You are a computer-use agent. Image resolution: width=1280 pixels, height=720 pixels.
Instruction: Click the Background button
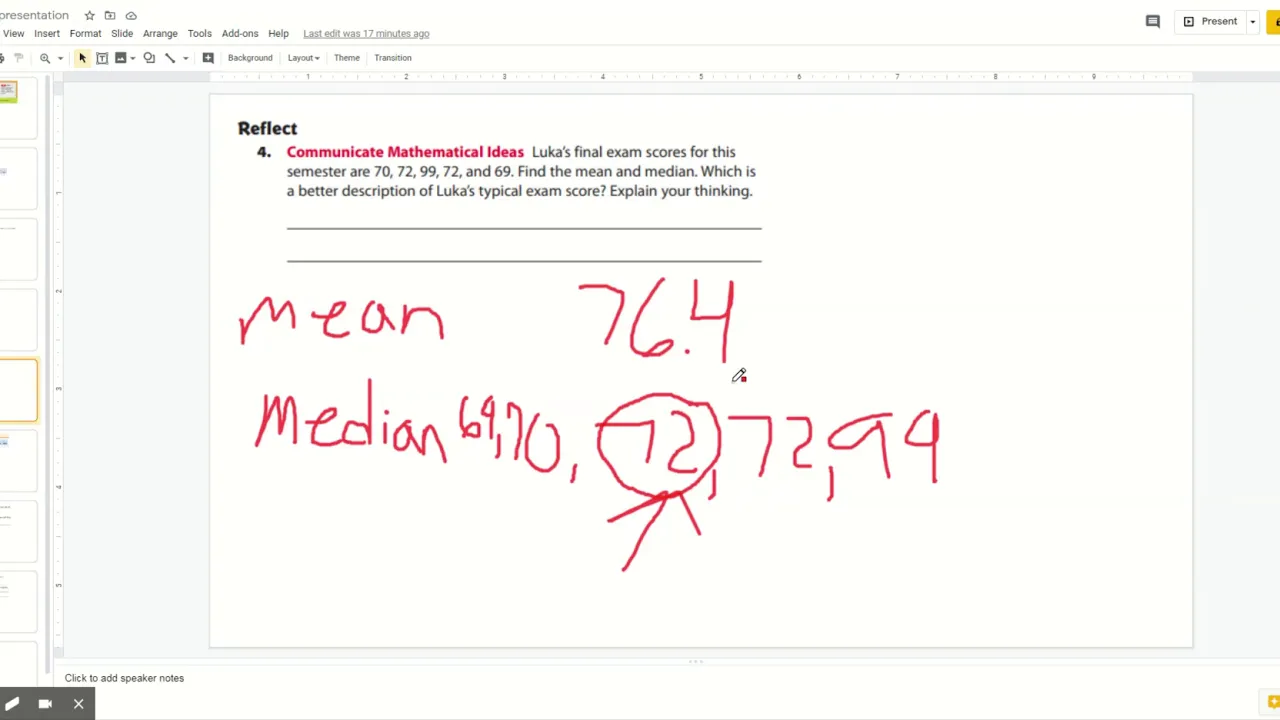click(250, 58)
